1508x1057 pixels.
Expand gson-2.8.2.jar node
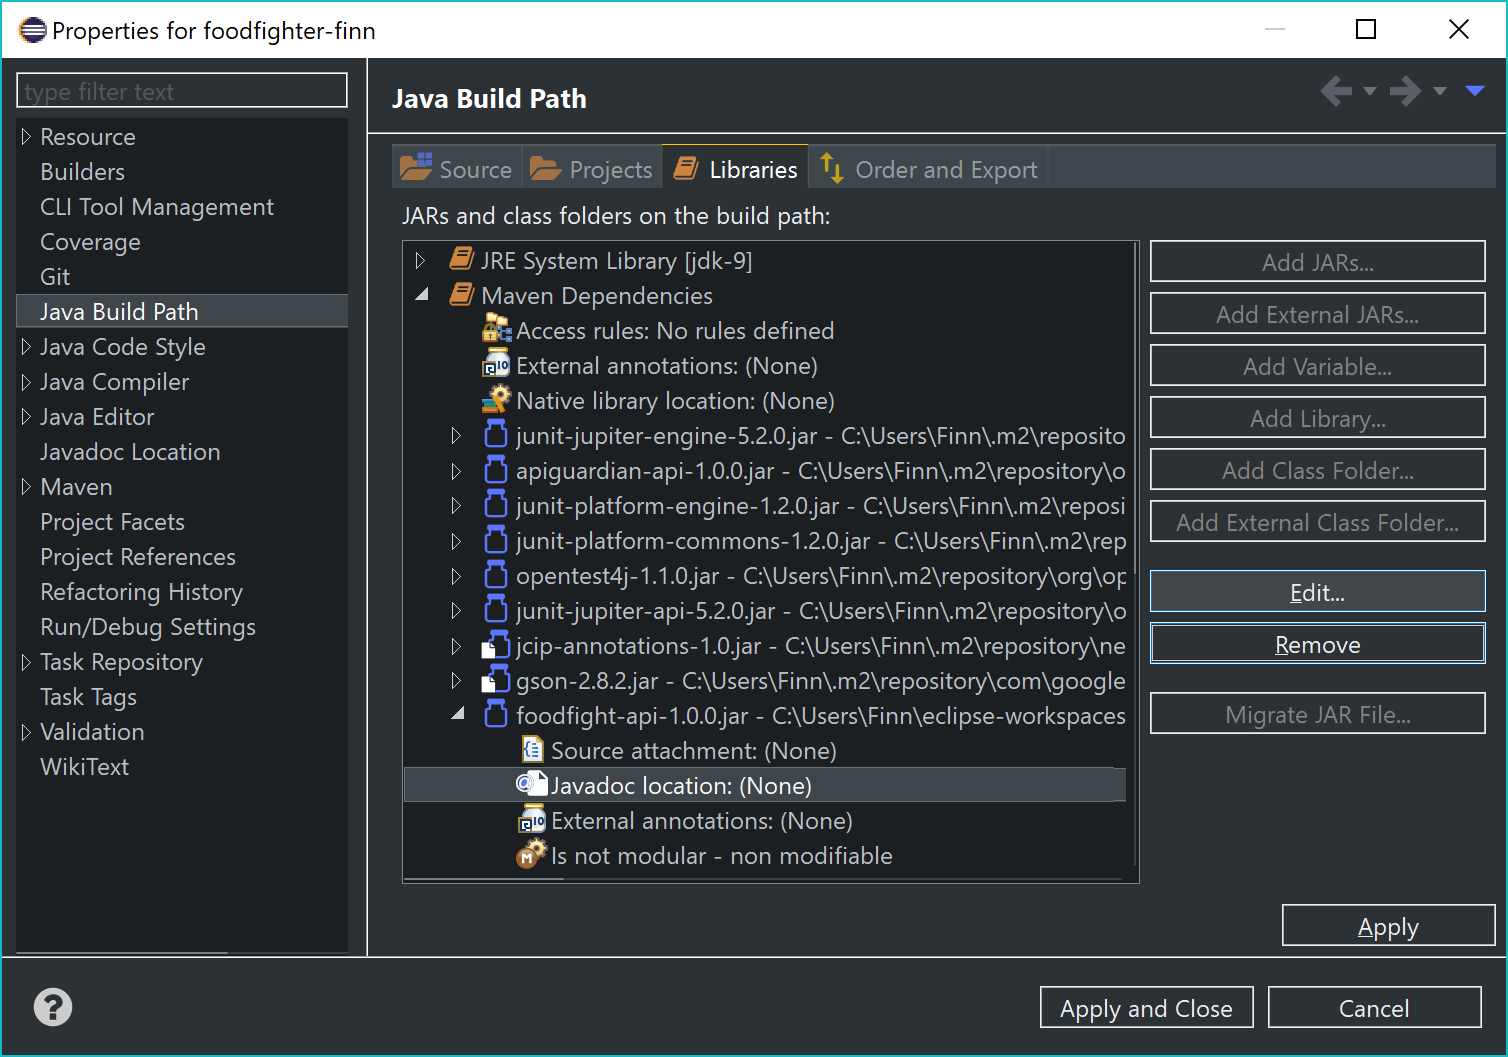click(457, 680)
